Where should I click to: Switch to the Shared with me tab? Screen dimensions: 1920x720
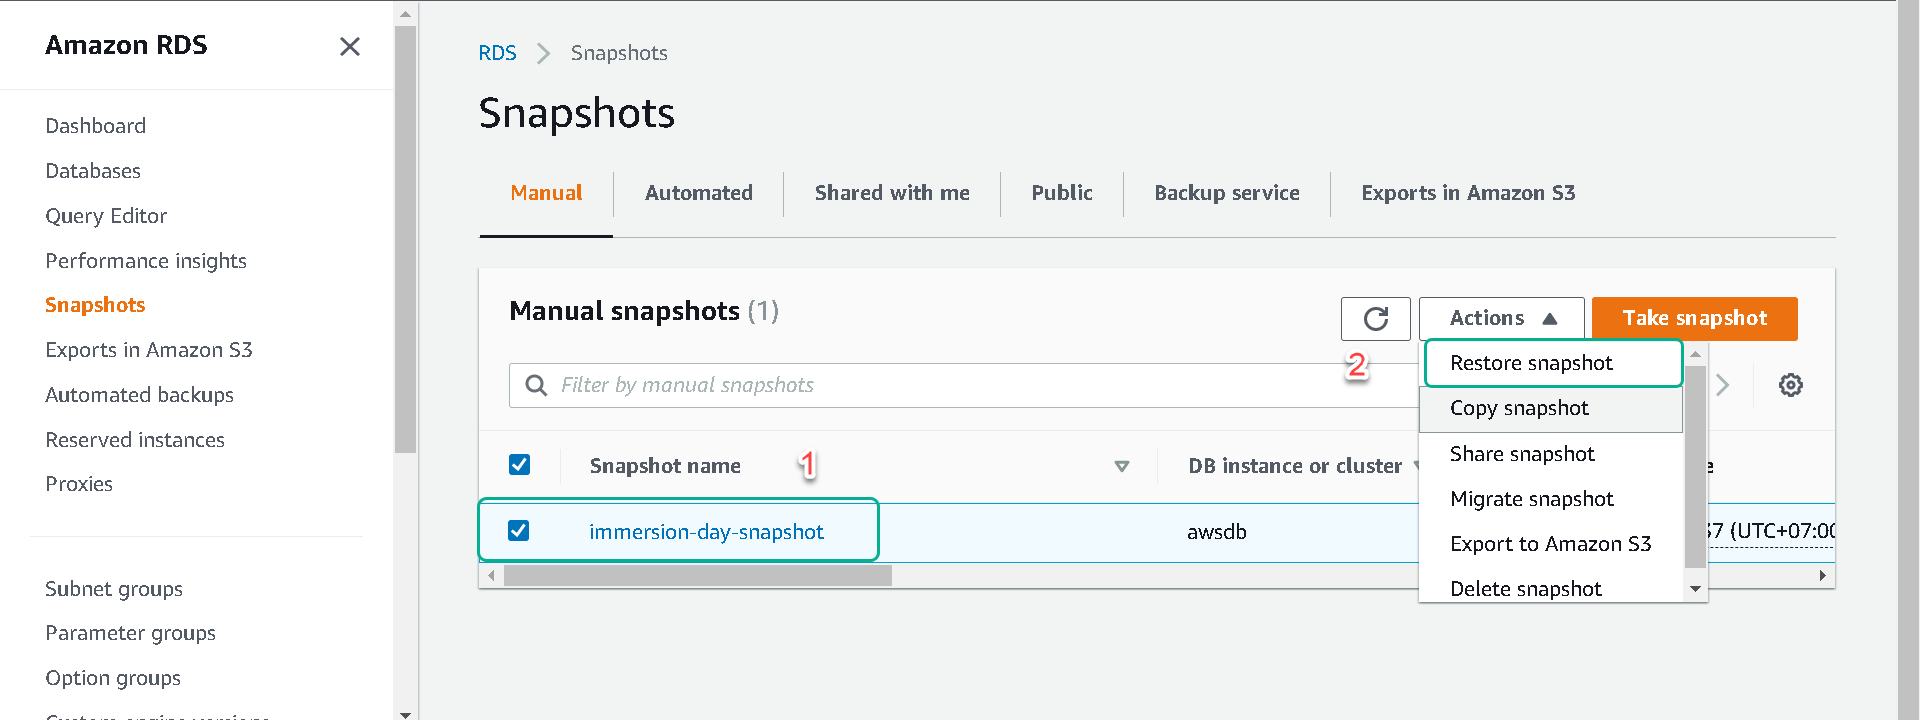point(892,193)
